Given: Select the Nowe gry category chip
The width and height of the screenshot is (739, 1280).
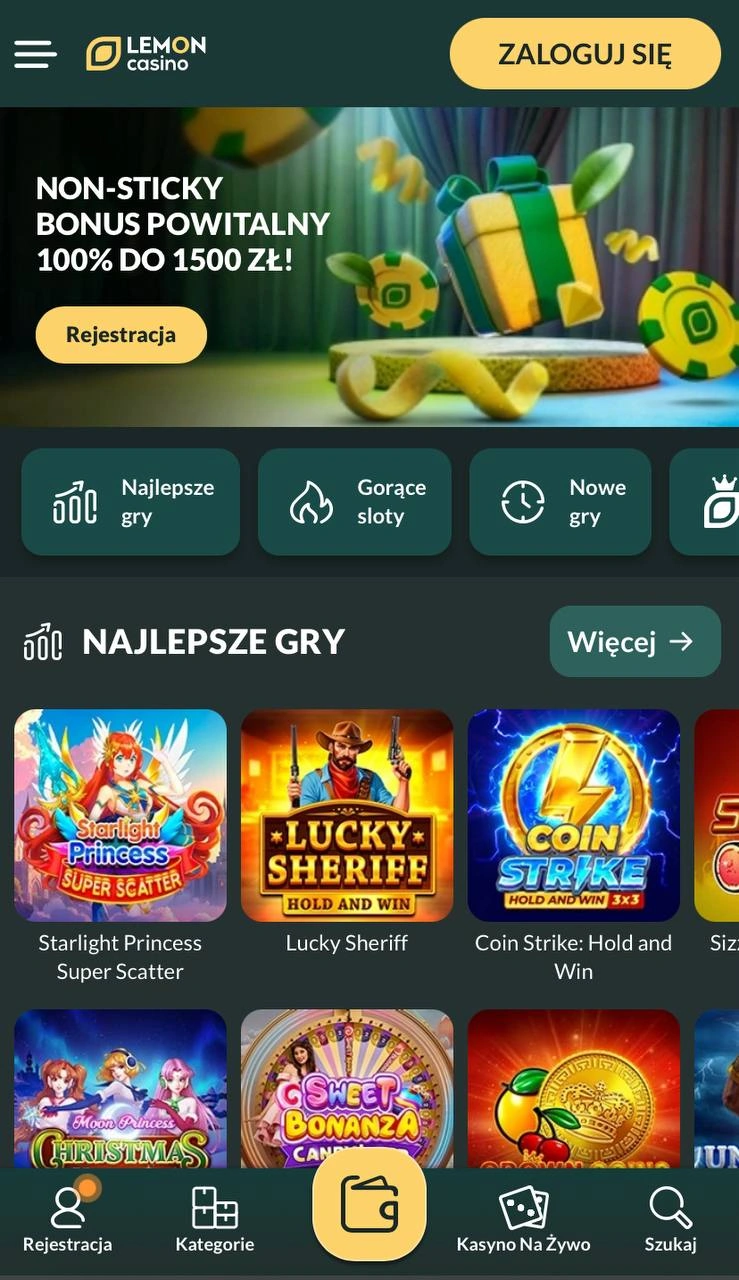Looking at the screenshot, I should pyautogui.click(x=560, y=502).
